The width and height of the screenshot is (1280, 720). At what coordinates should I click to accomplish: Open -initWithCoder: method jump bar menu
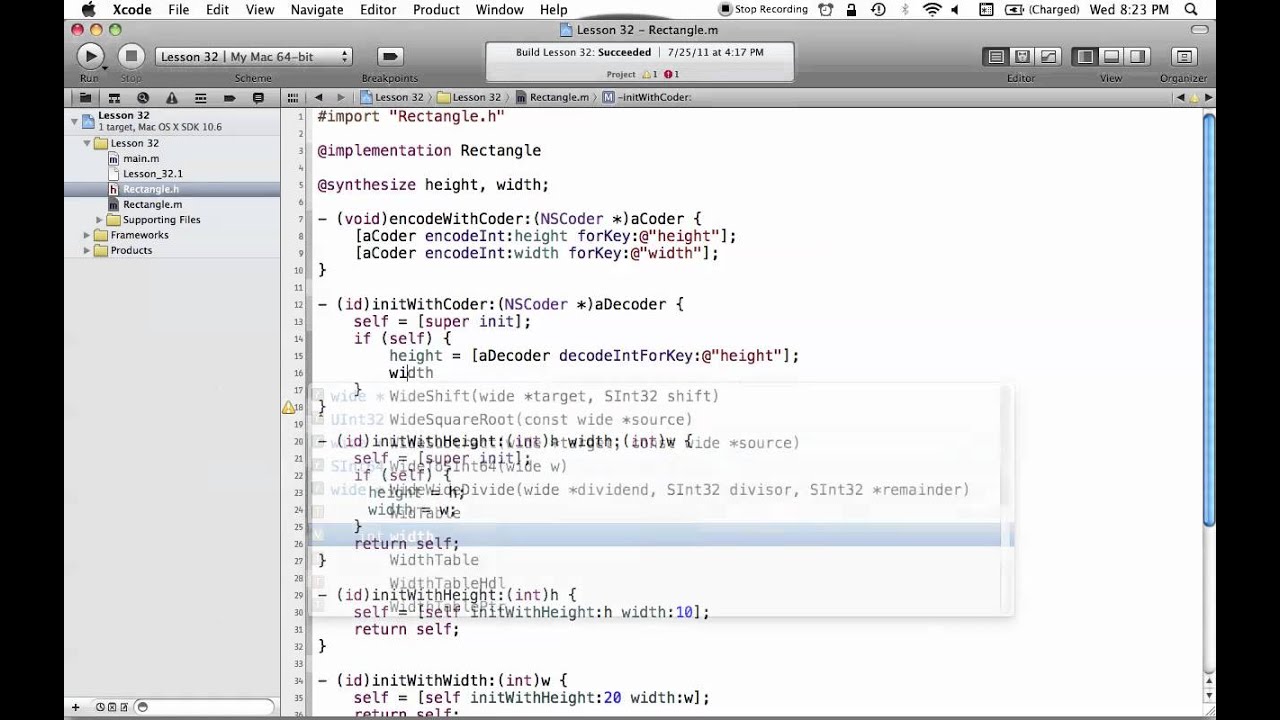(x=647, y=98)
